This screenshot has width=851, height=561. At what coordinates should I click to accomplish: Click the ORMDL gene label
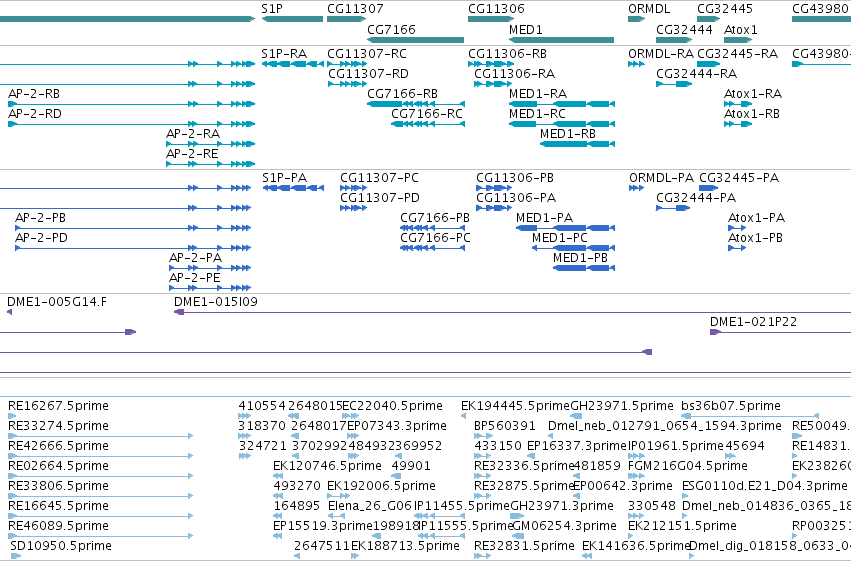(x=649, y=9)
